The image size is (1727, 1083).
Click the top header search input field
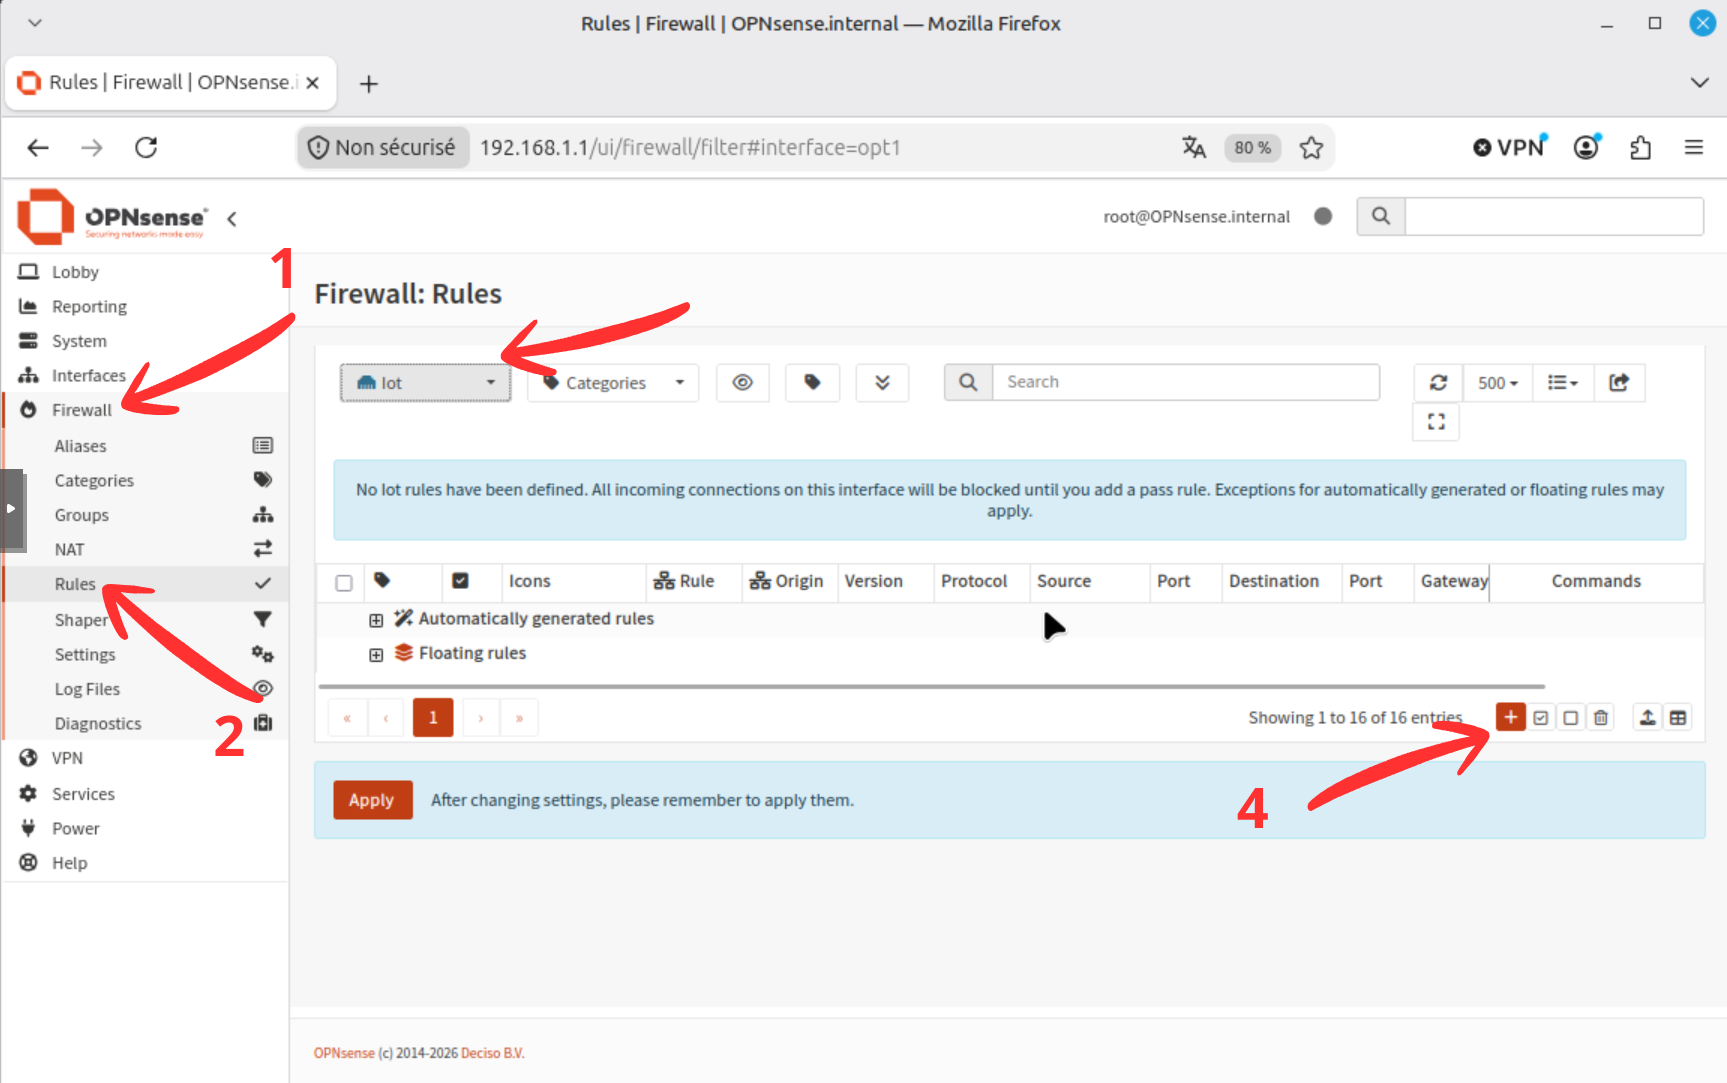[x=1554, y=216]
